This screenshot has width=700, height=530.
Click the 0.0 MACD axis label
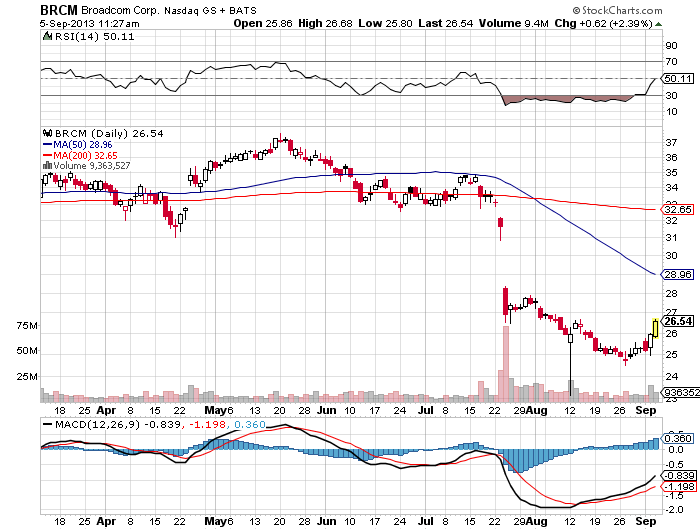click(676, 450)
